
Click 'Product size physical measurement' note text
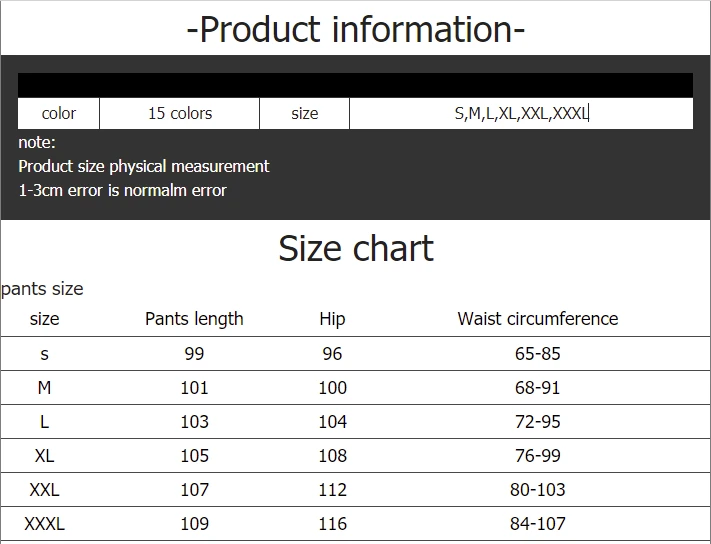[x=144, y=166]
